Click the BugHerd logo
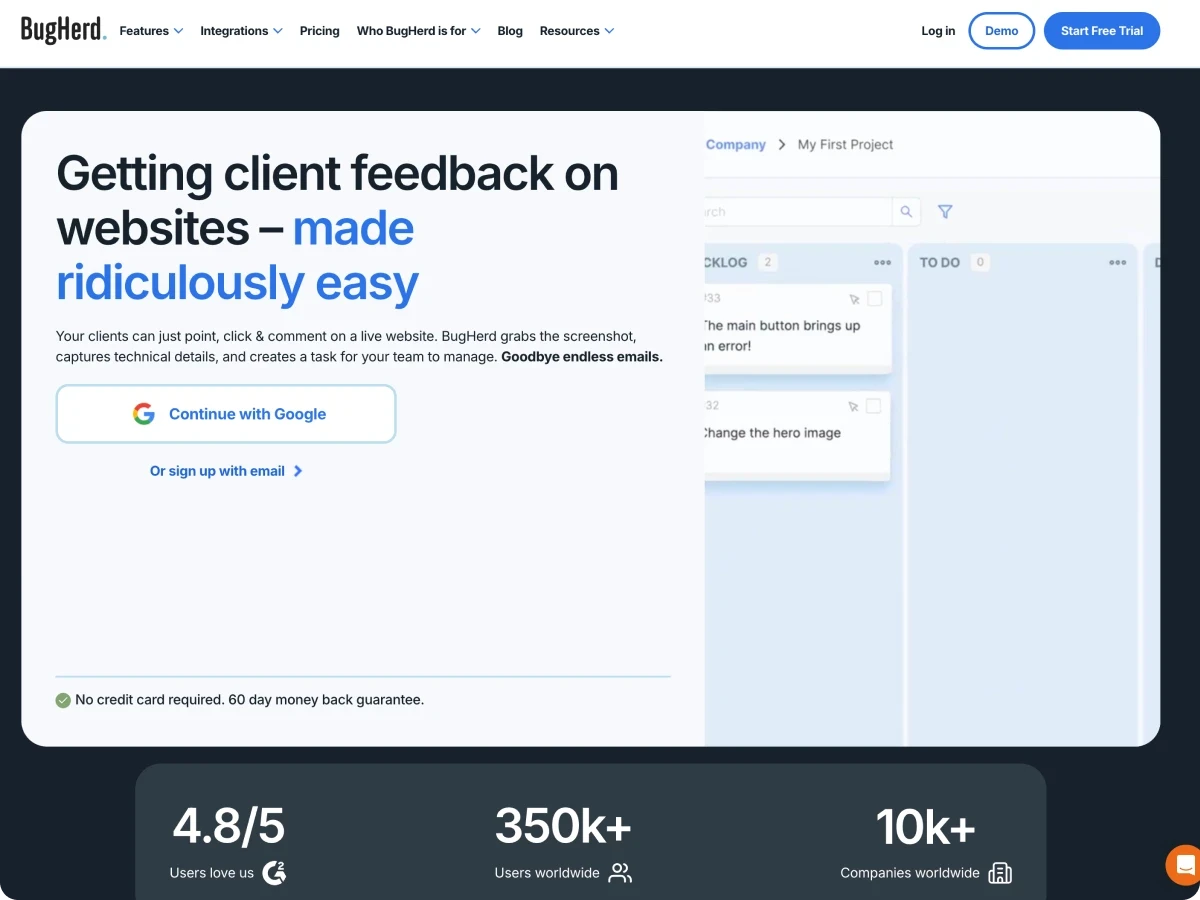 pos(63,30)
